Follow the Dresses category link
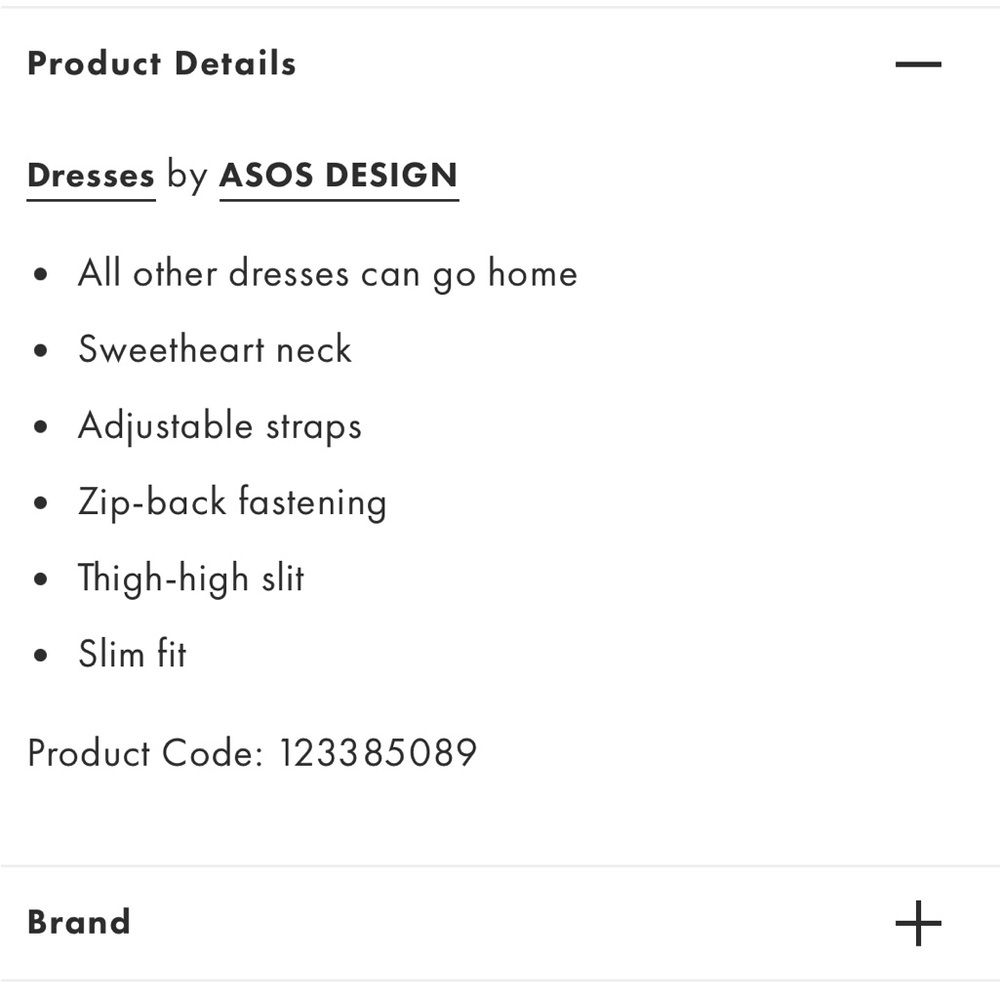1000x1000 pixels. click(x=91, y=177)
